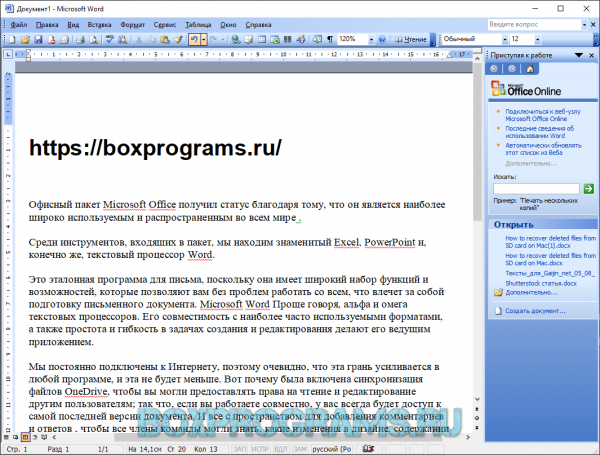Insert a hyperlink with the globe icon

[x=236, y=39]
